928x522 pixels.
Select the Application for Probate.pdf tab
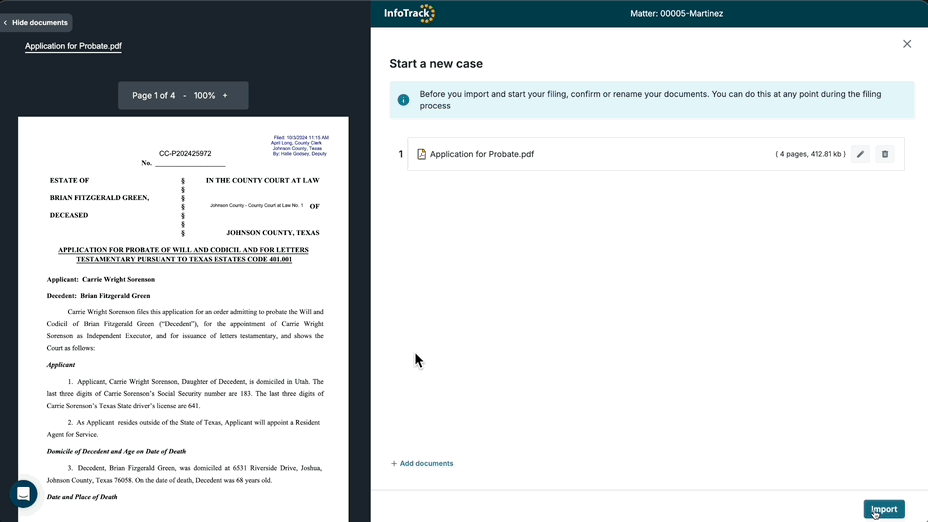click(x=73, y=46)
